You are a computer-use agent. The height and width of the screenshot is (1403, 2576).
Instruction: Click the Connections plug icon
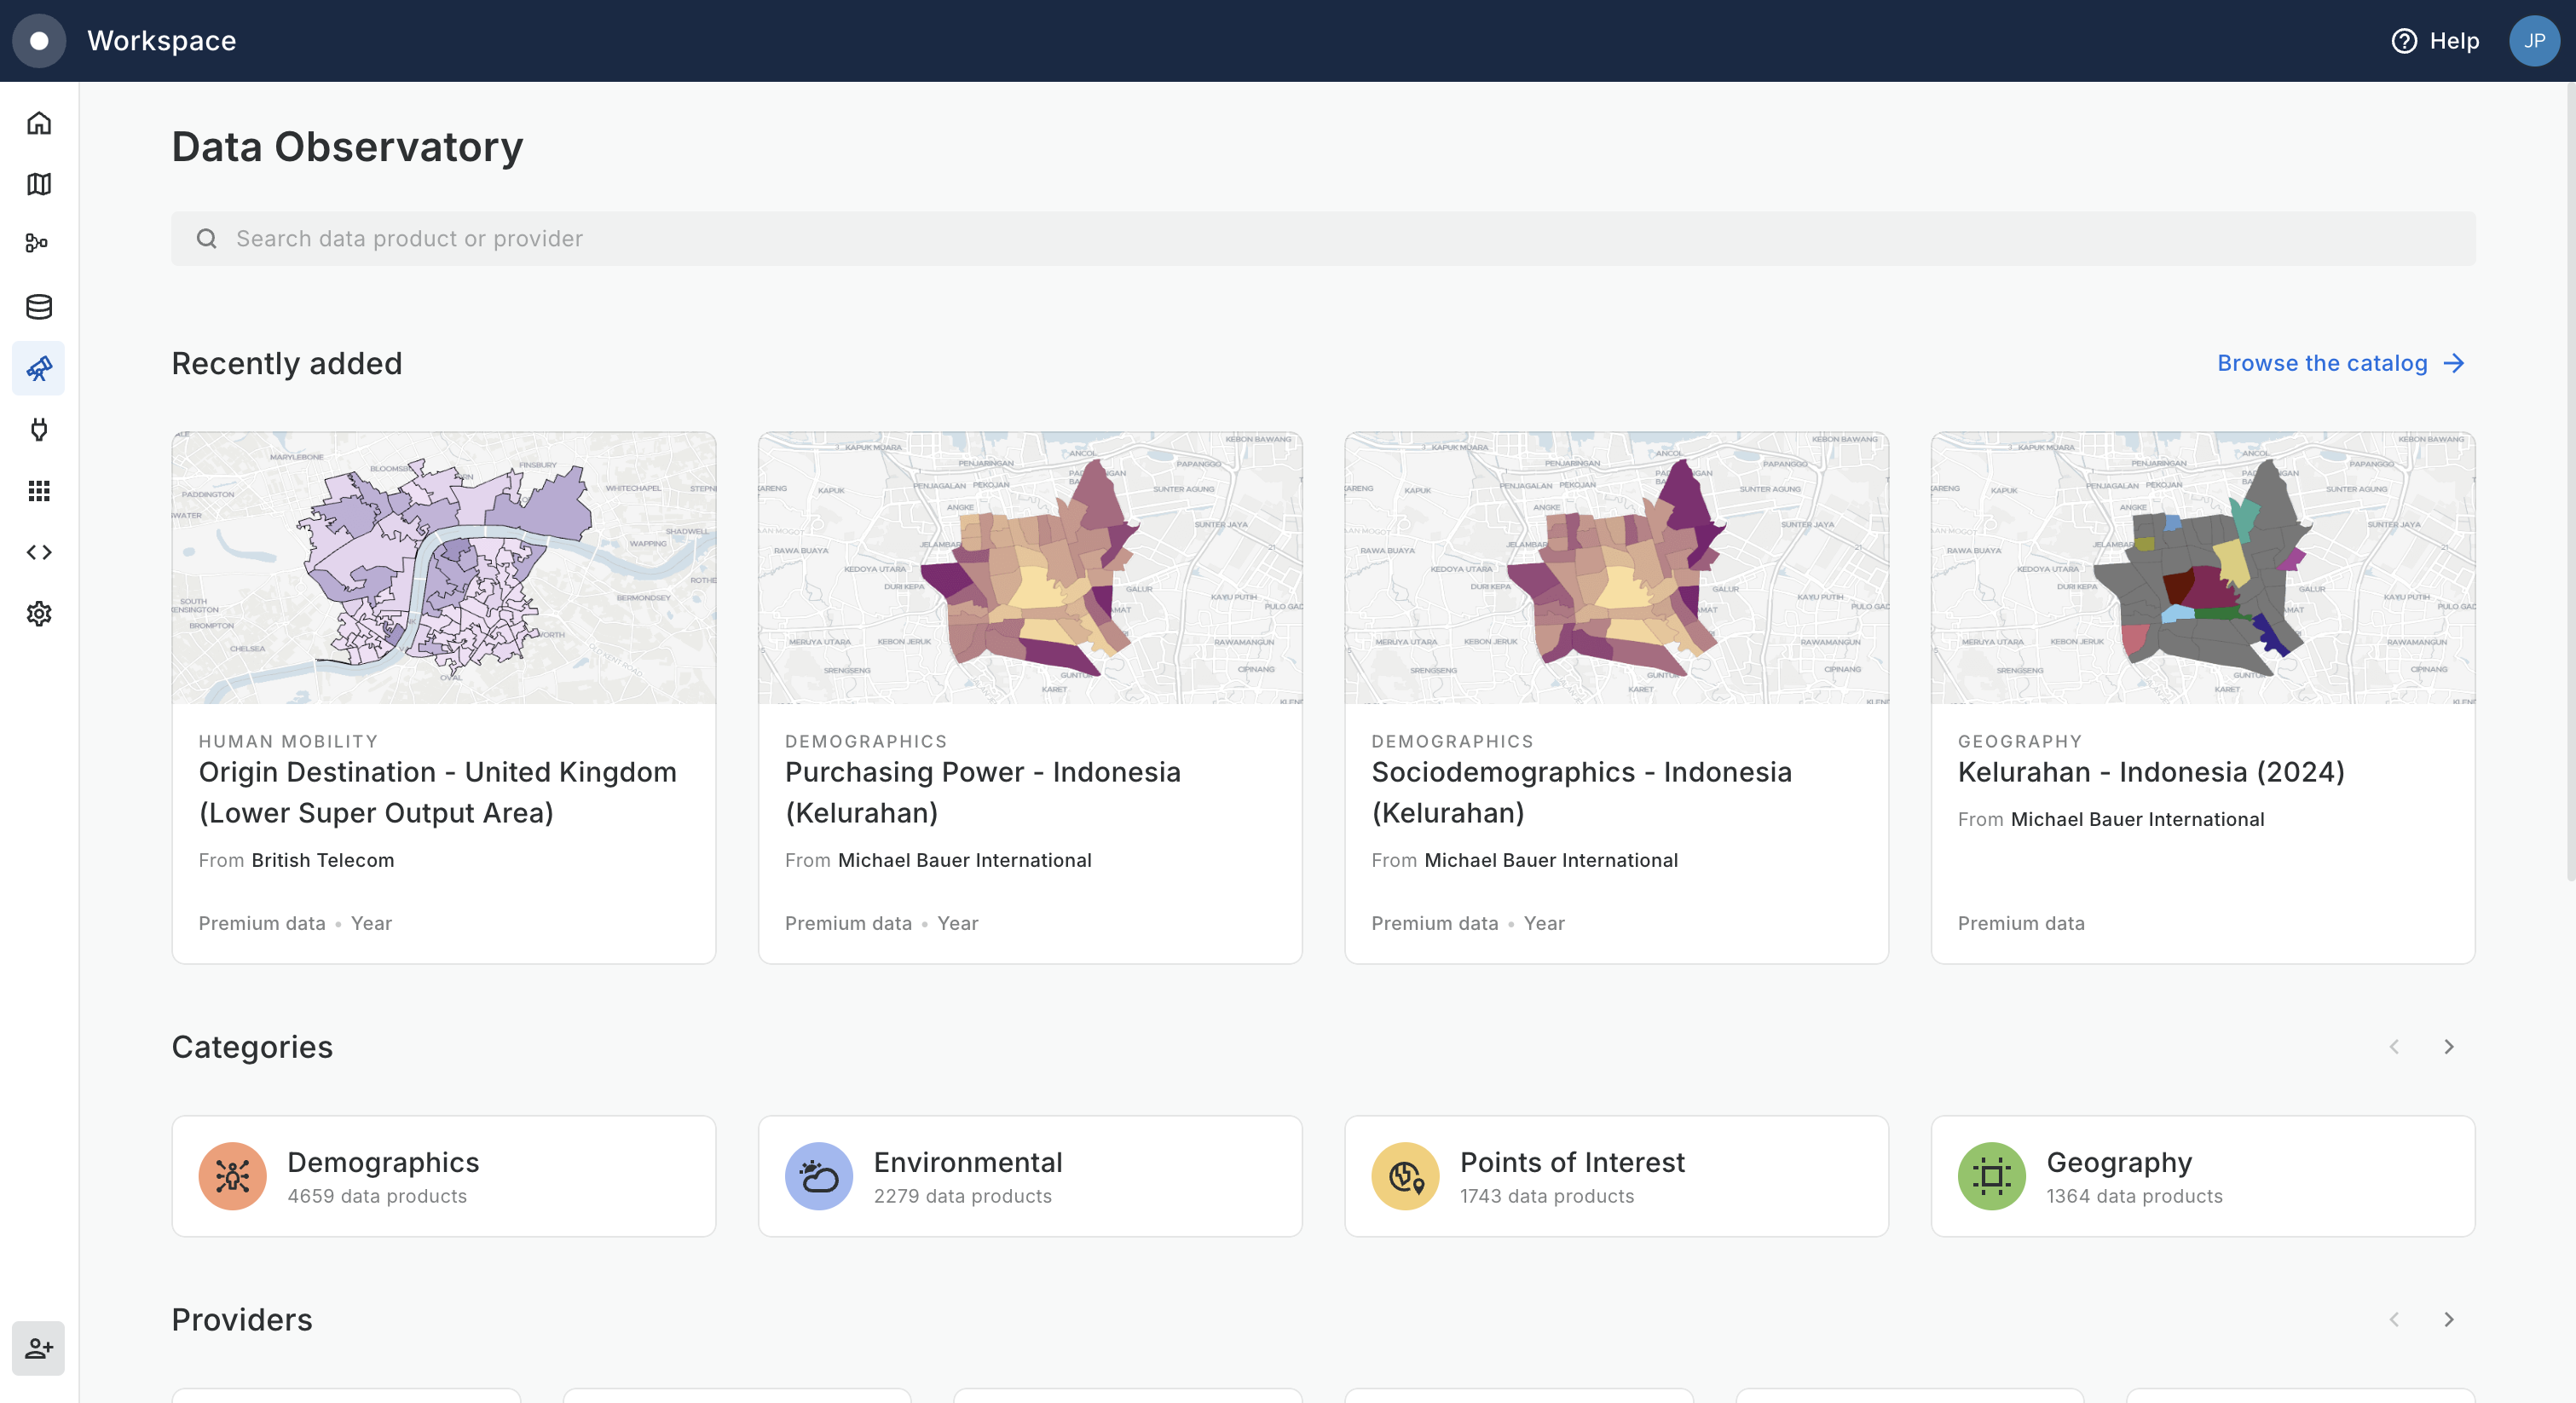[39, 430]
